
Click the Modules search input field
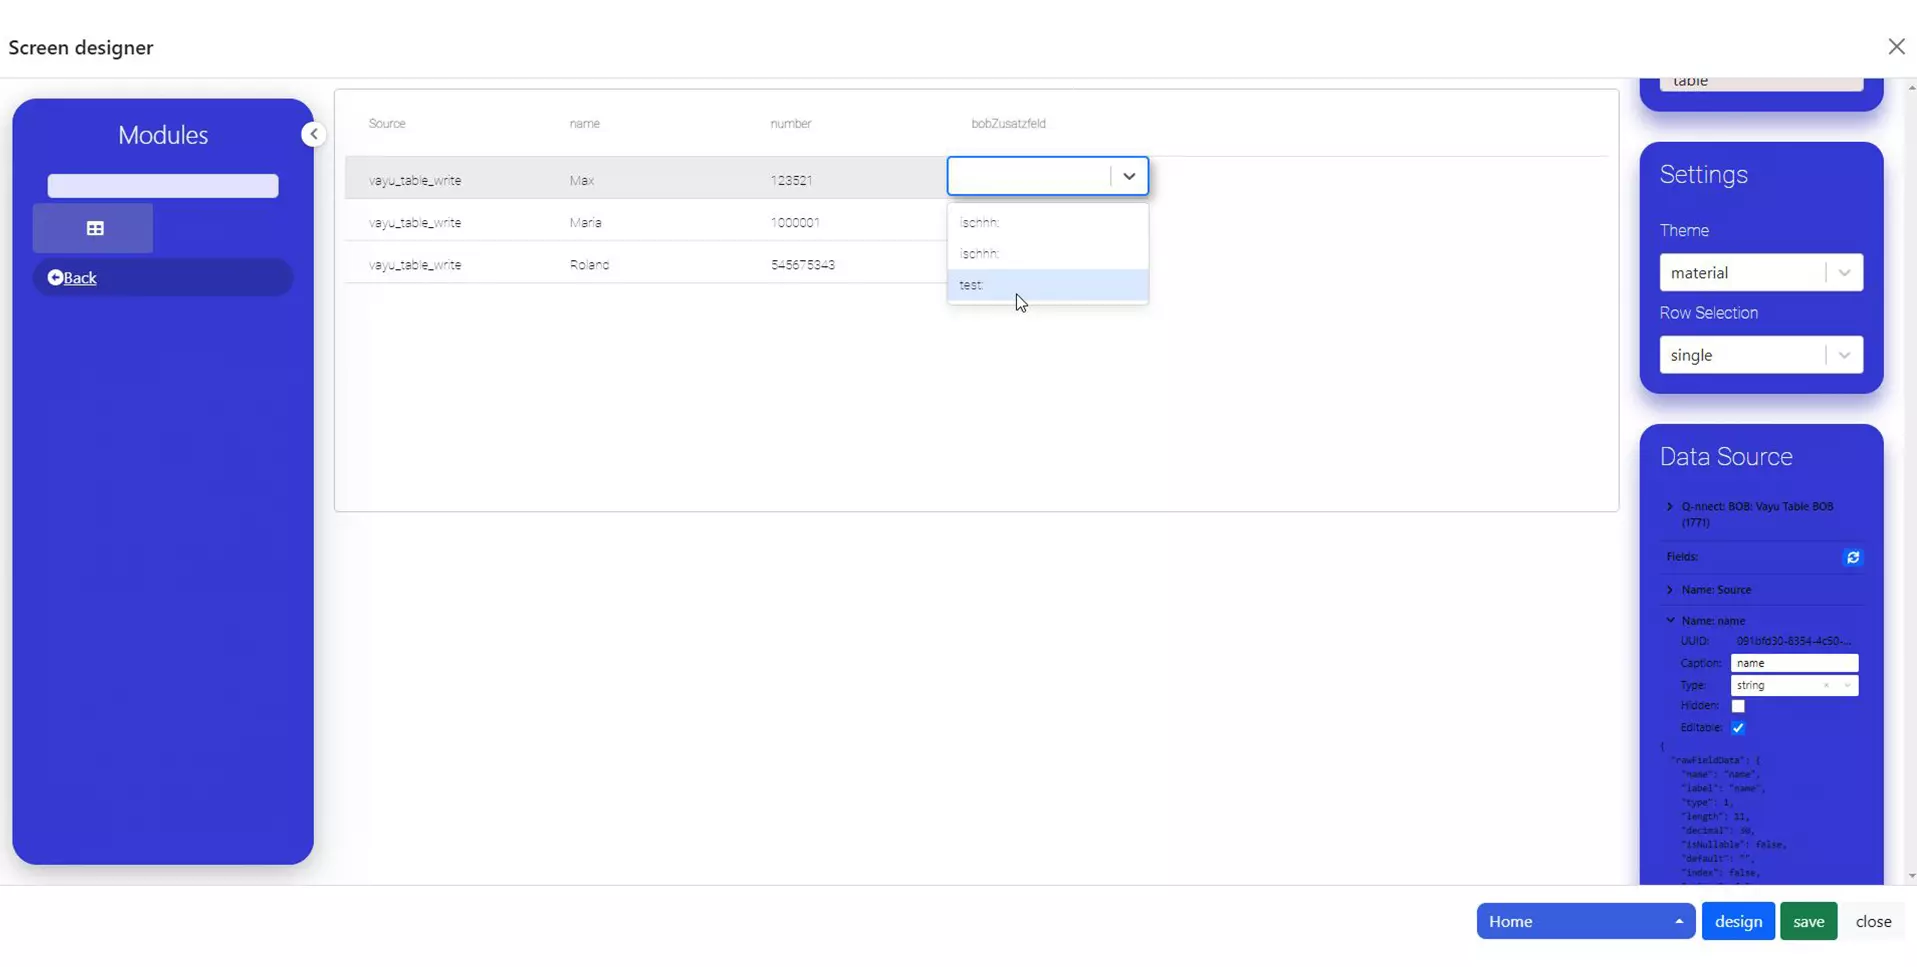coord(163,186)
